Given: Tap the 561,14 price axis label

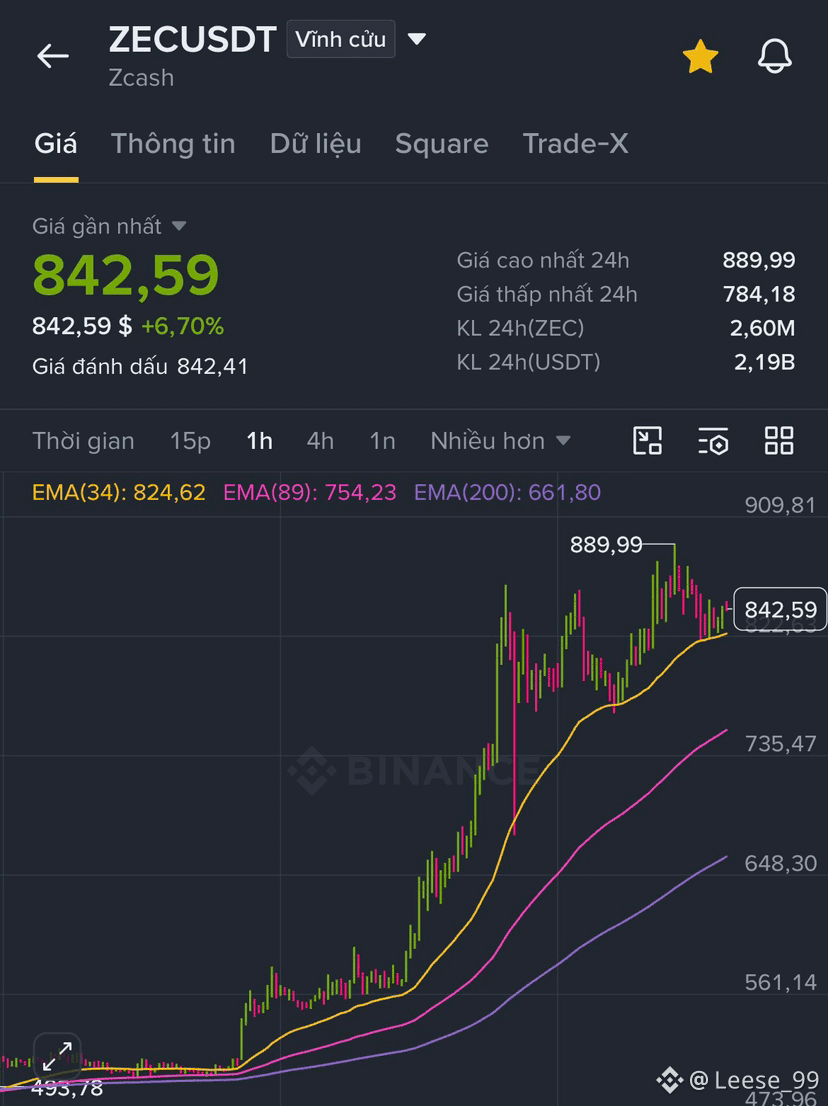Looking at the screenshot, I should 780,982.
